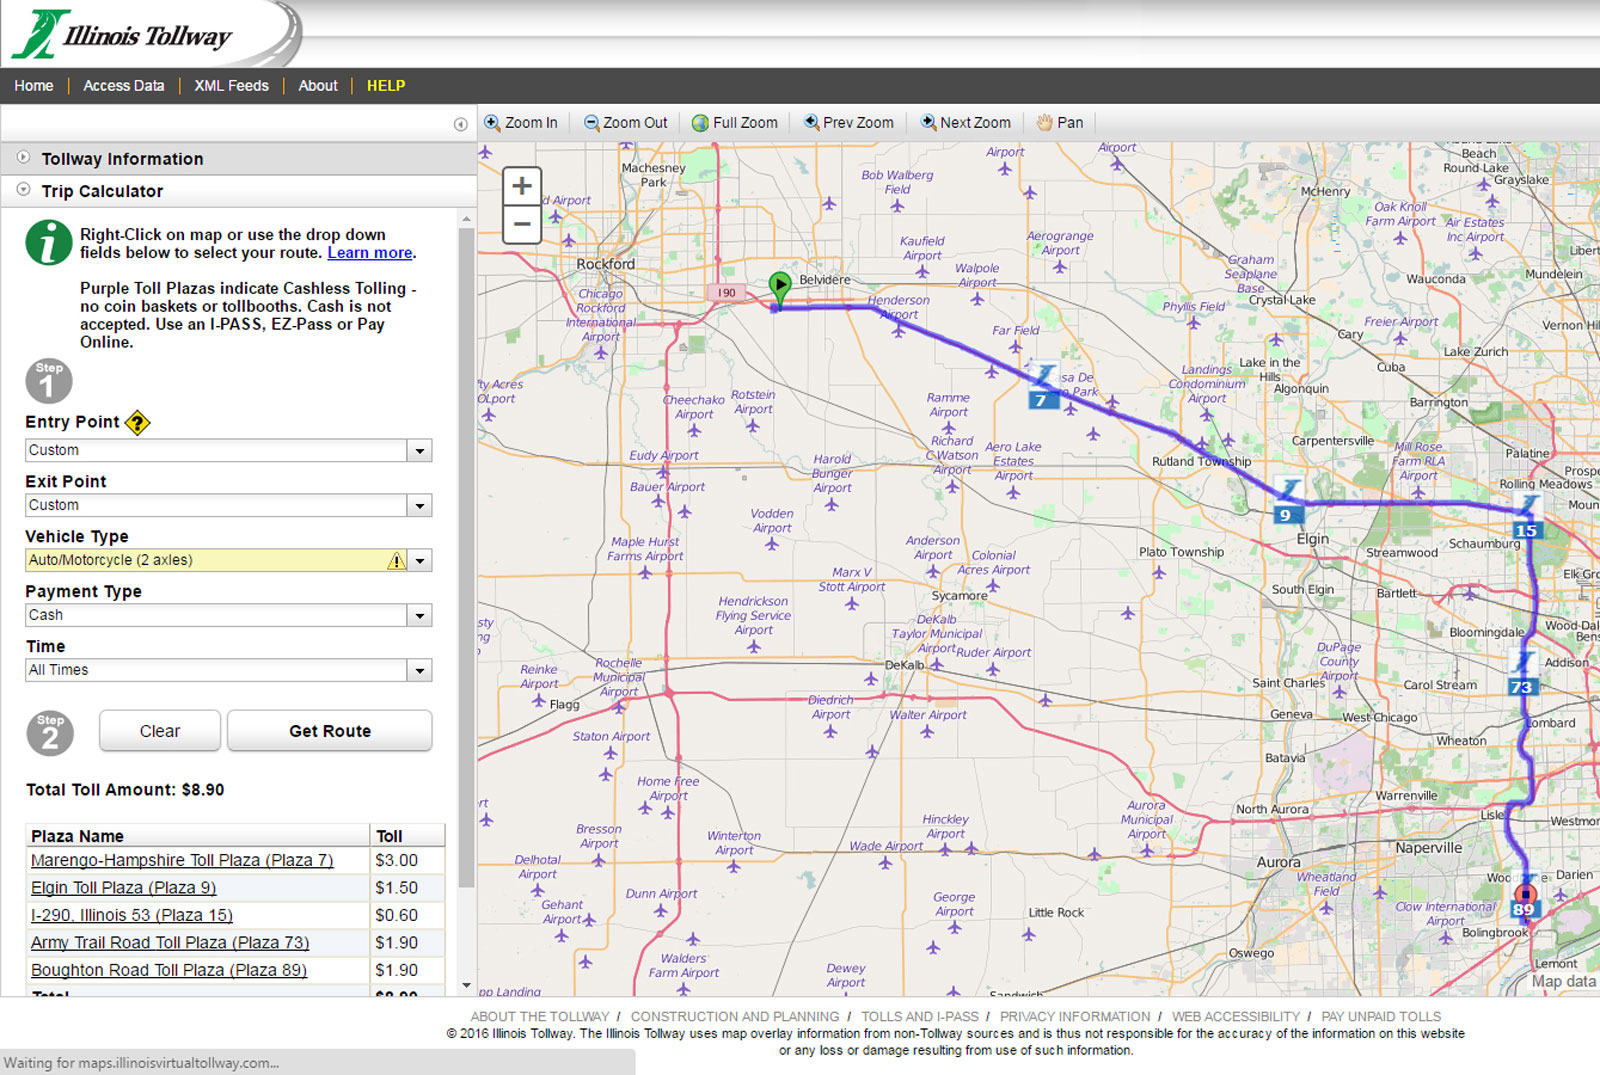The image size is (1600, 1075).
Task: Open TOLLS AND I-PASS footer link
Action: [x=920, y=1017]
